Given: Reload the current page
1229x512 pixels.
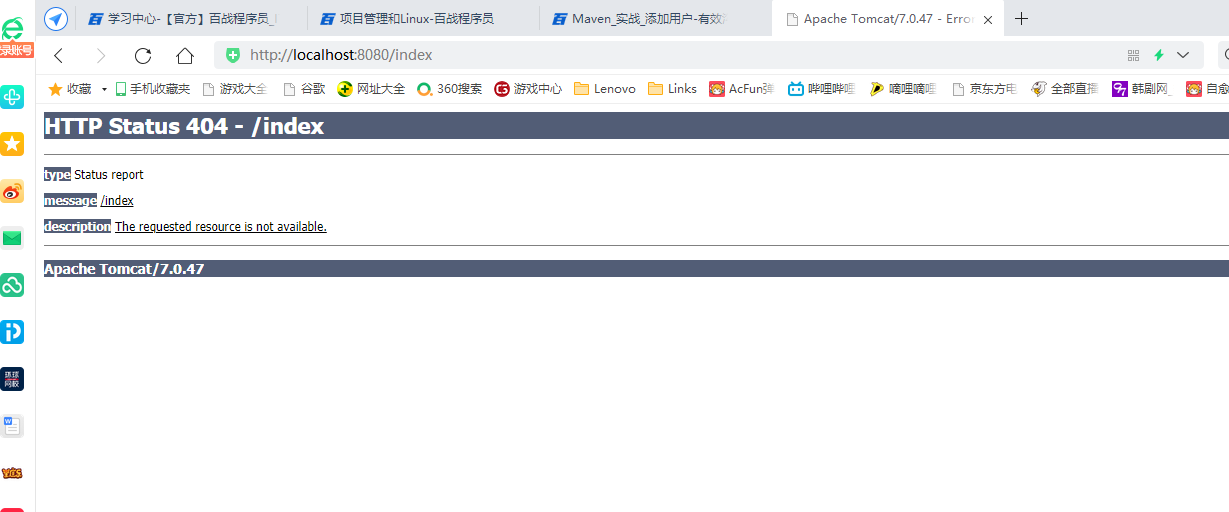Looking at the screenshot, I should click(x=143, y=56).
